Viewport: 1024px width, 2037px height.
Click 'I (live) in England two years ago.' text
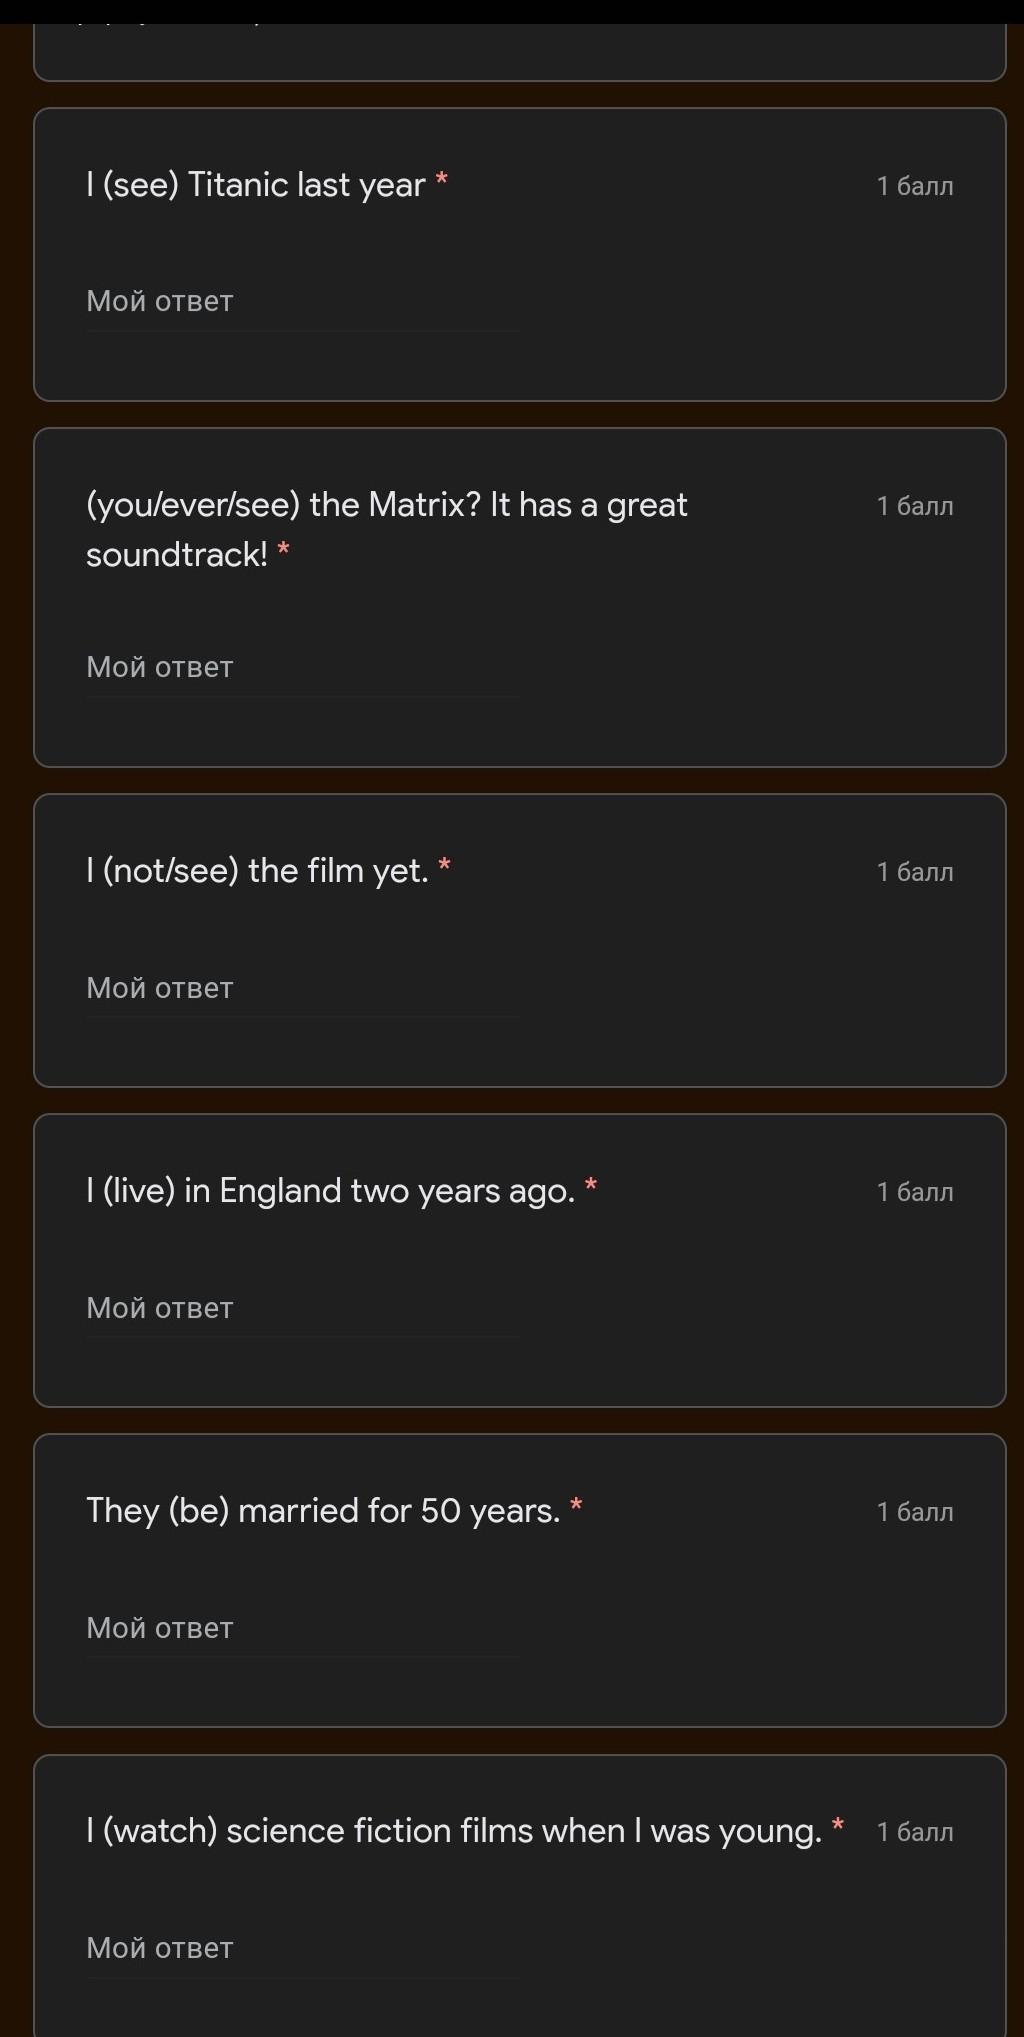pos(330,1191)
